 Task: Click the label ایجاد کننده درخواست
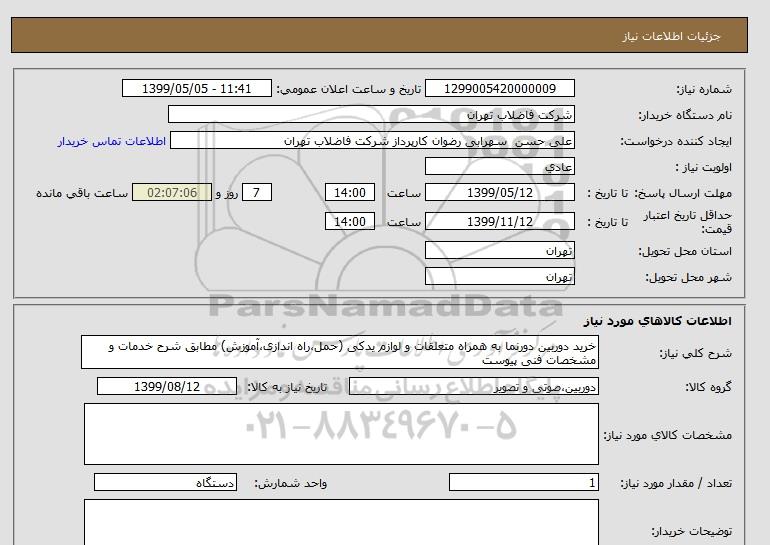[676, 141]
